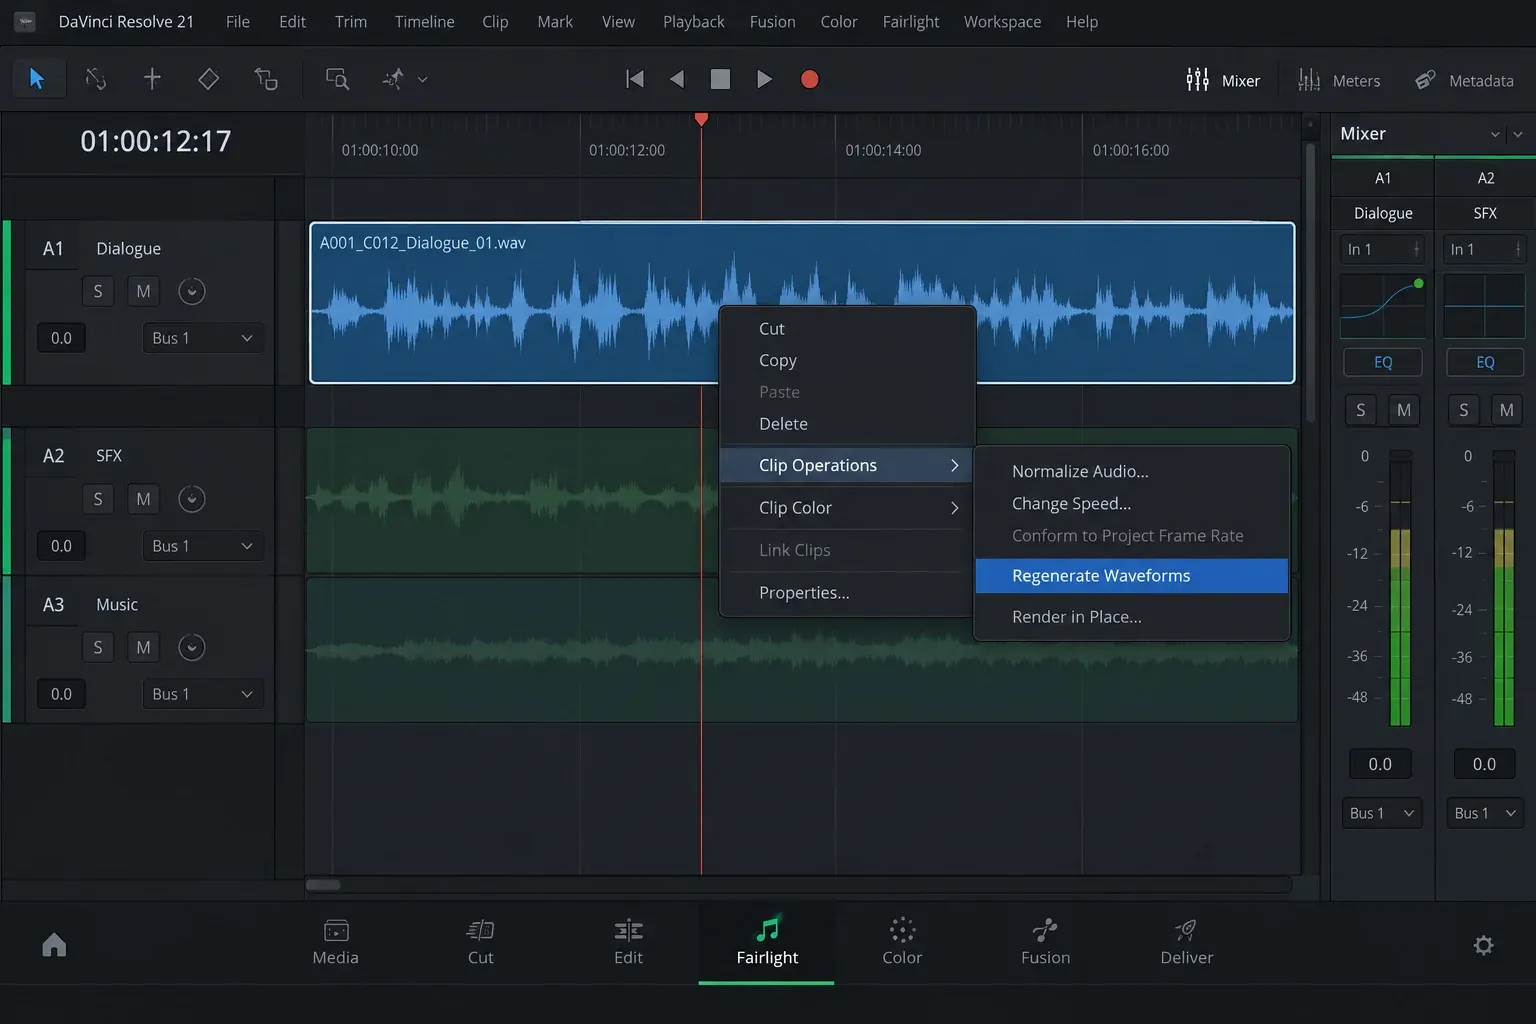Viewport: 1536px width, 1024px height.
Task: Choose Change Speed from submenu
Action: 1131,503
